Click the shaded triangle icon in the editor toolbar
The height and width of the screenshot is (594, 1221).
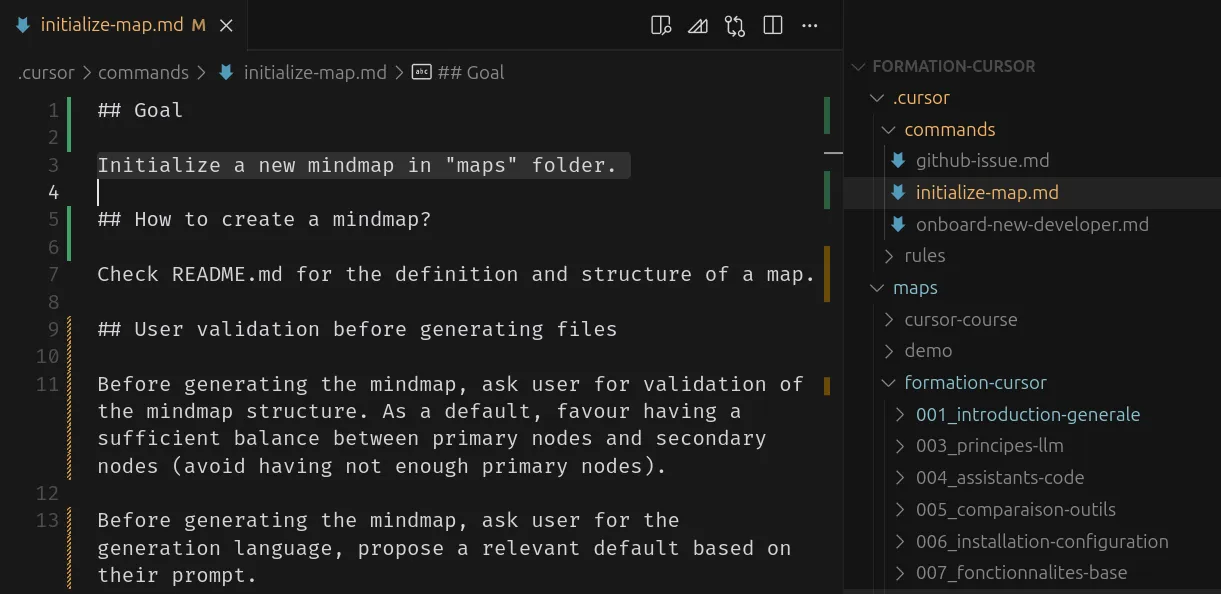(x=697, y=25)
